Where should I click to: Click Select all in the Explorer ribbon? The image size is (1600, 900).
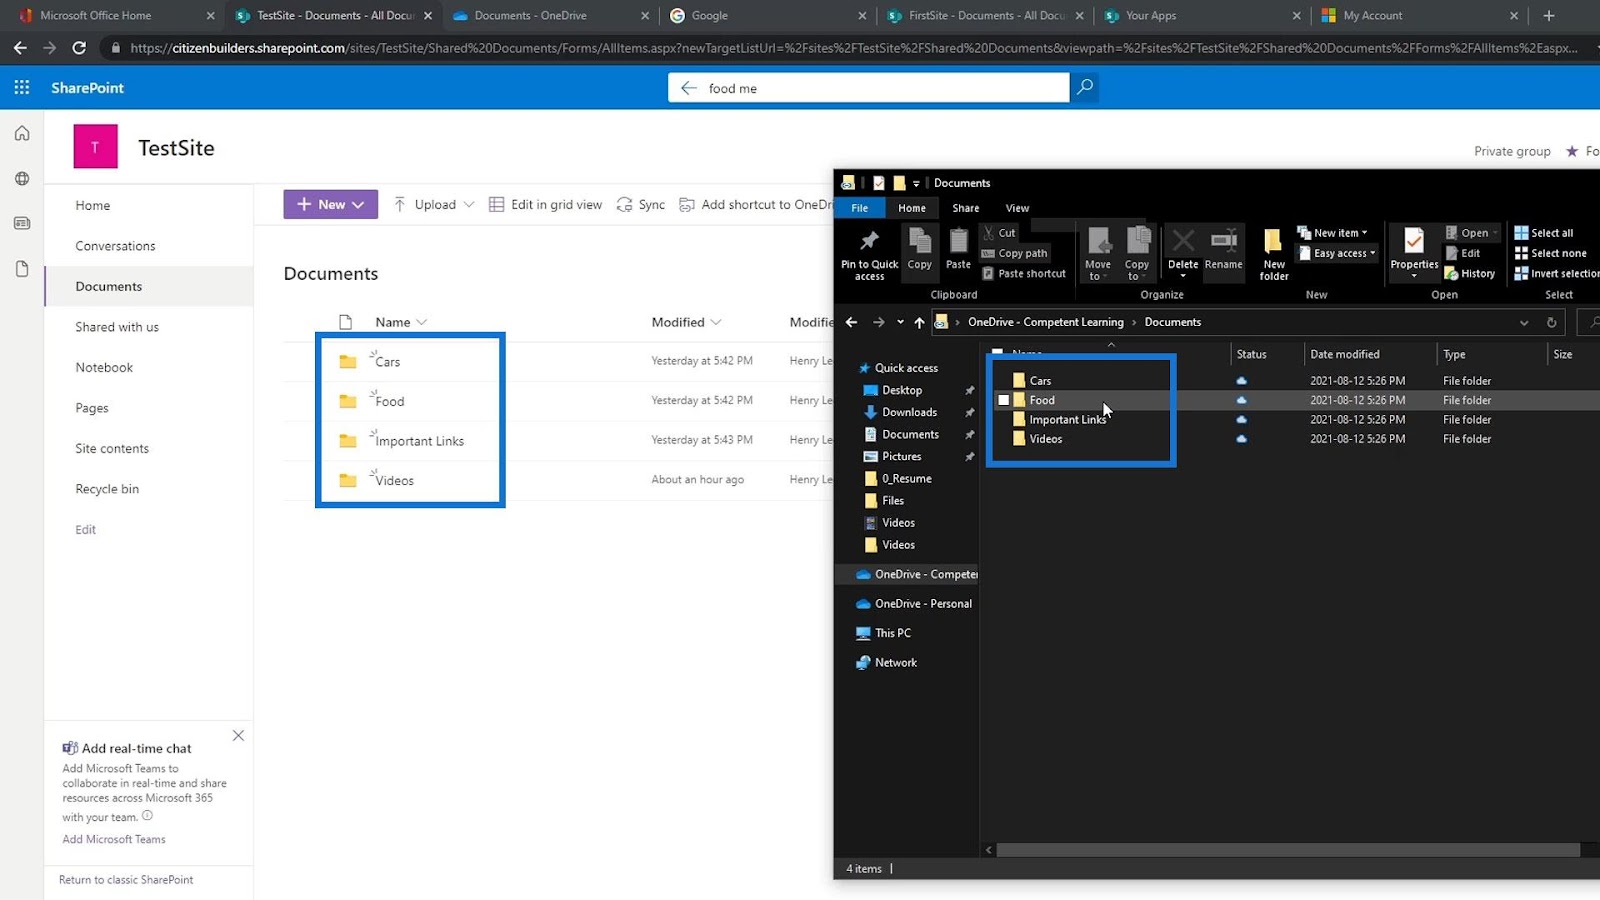pyautogui.click(x=1544, y=233)
